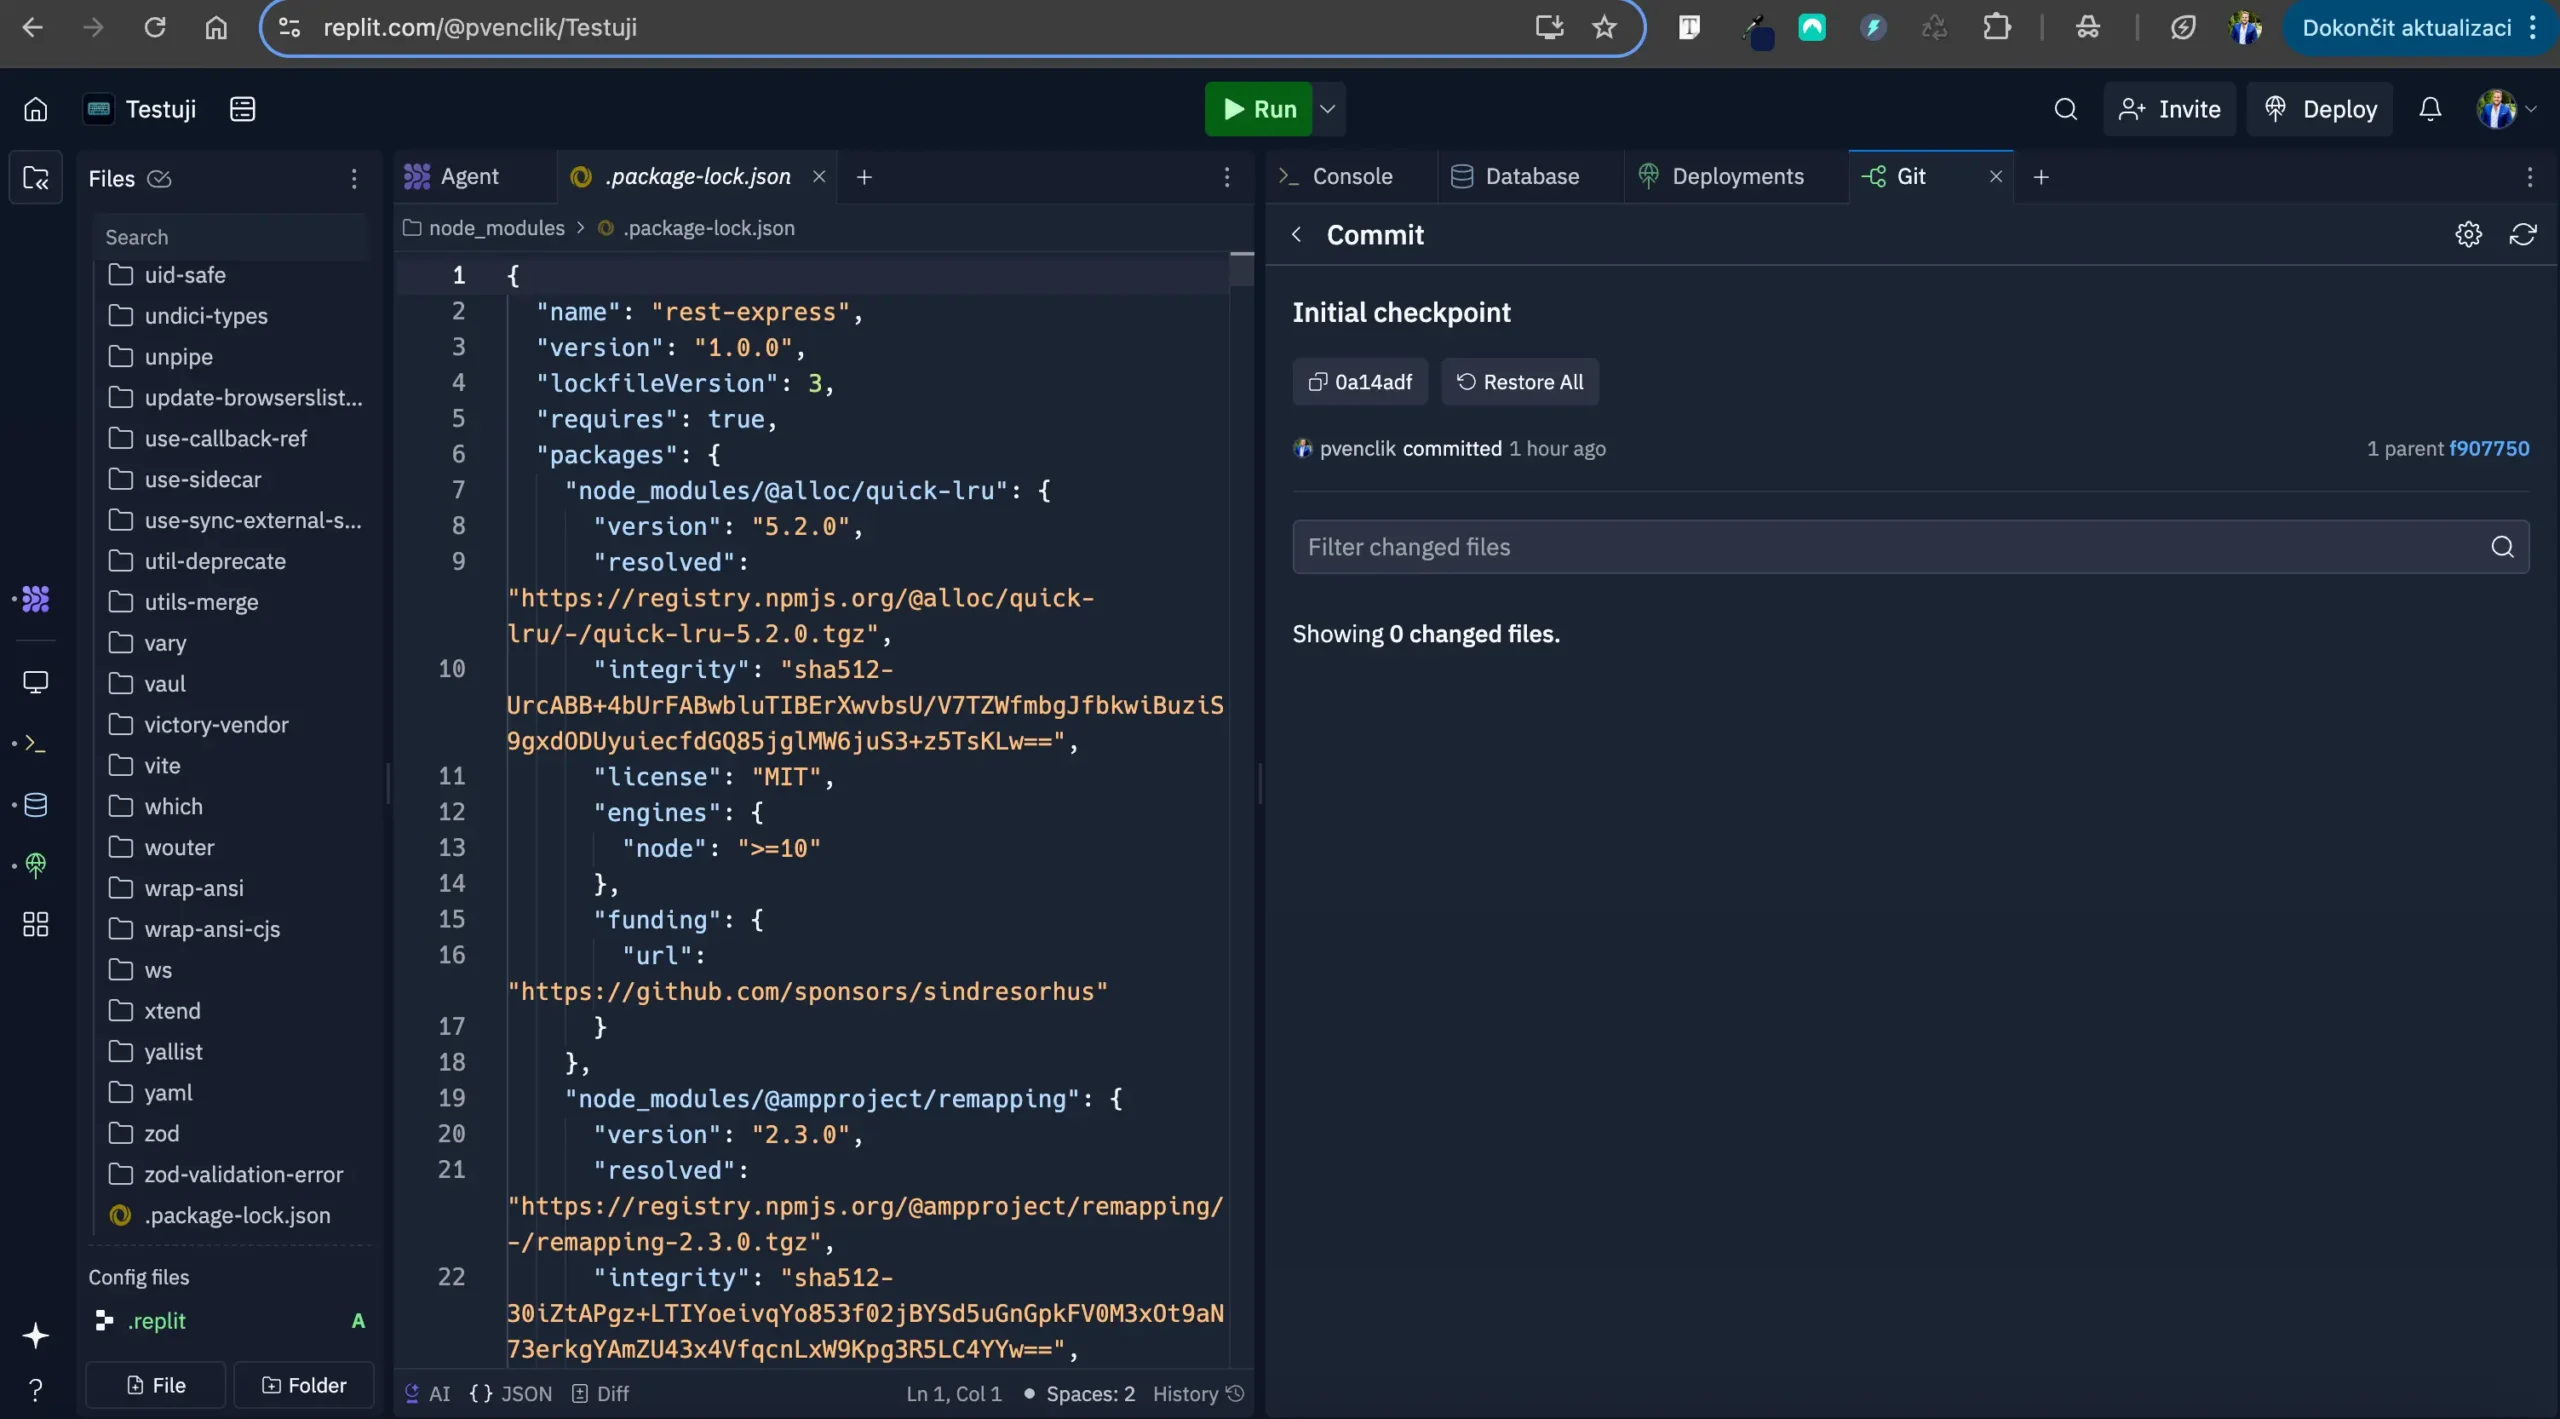The width and height of the screenshot is (2560, 1419).
Task: Click the editor minimap scrollbar
Action: coord(1241,270)
